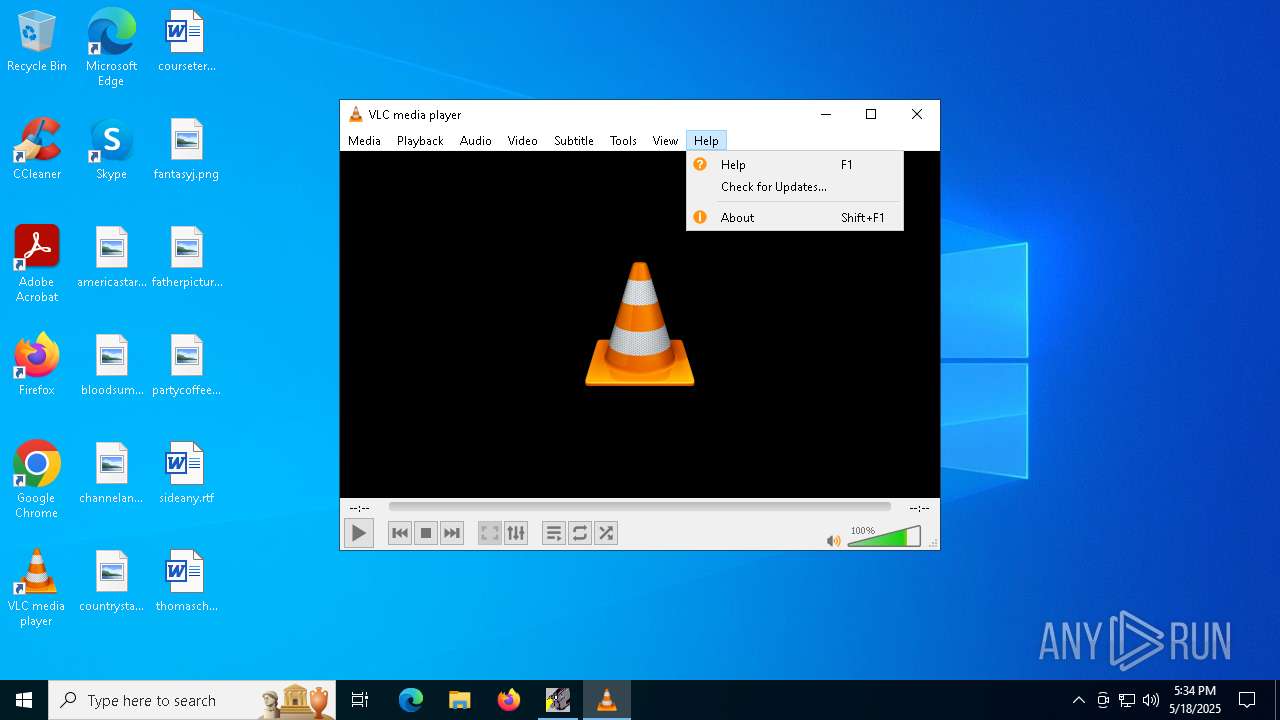Screen dimensions: 1280x720
Task: Open the Audio menu
Action: tap(476, 141)
